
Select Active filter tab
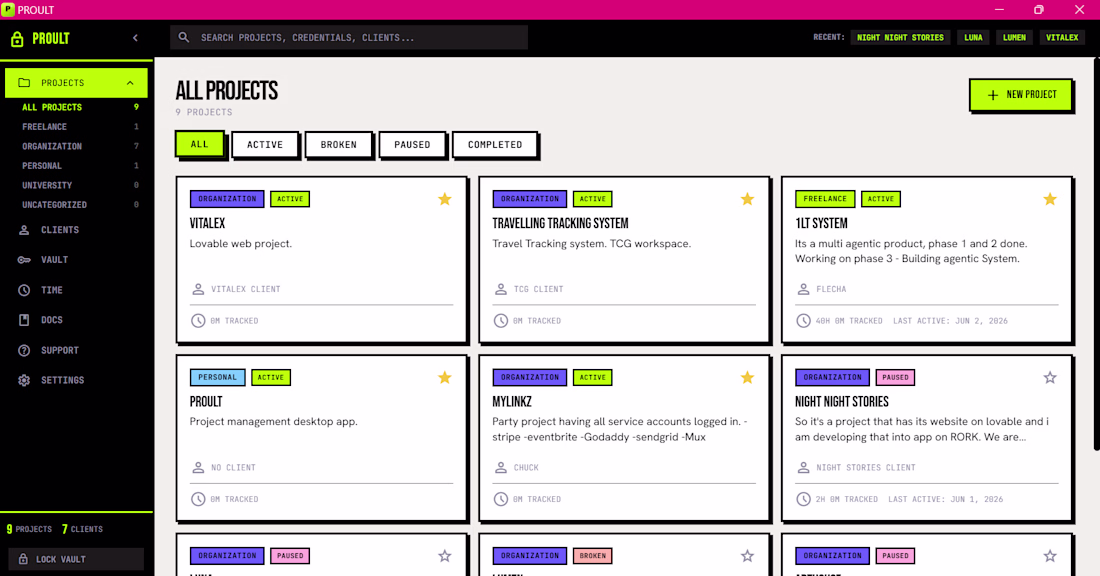[264, 145]
